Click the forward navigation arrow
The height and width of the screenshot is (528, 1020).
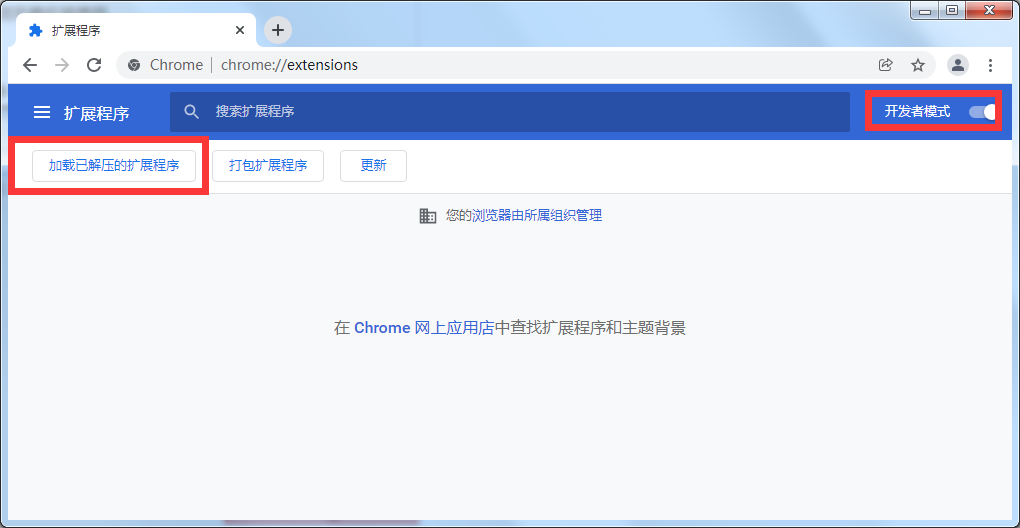[x=62, y=65]
